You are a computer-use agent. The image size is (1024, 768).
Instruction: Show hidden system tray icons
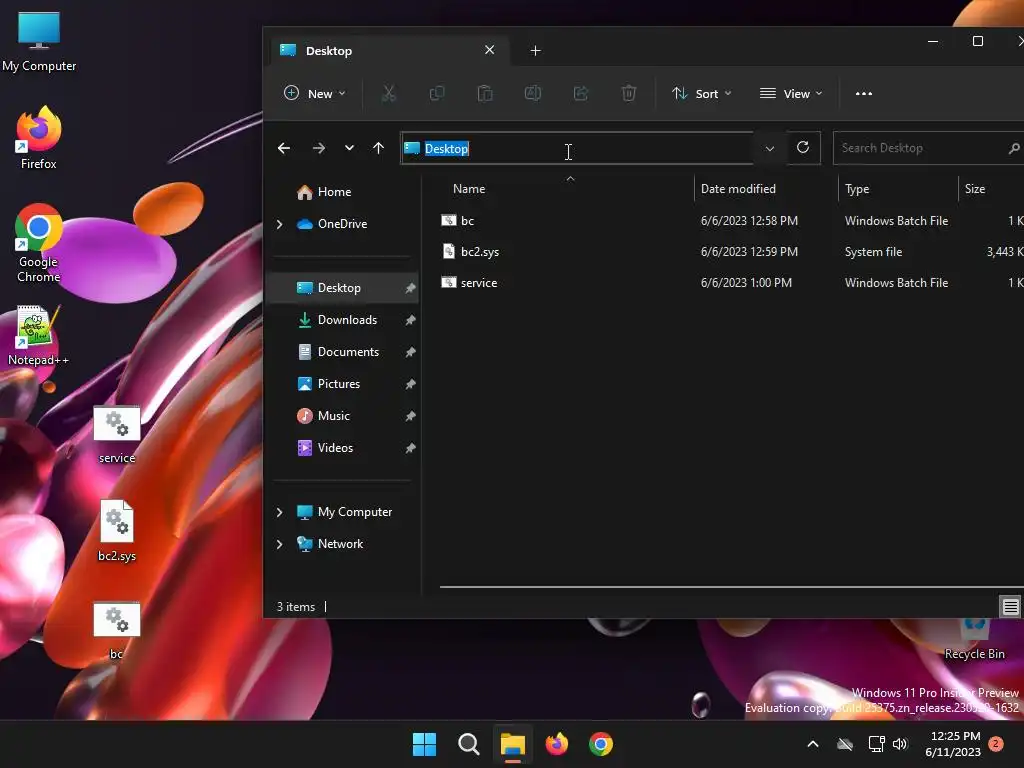[x=813, y=744]
